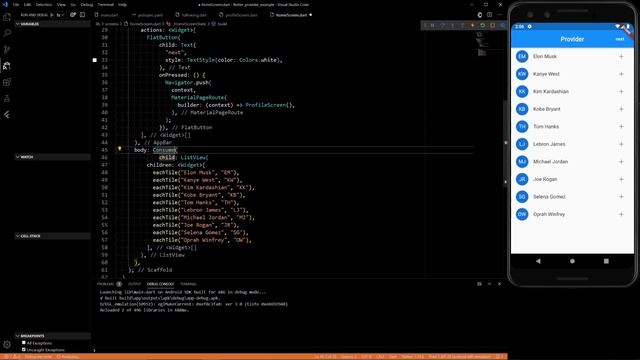Open the Manage gear in the activity bar
Viewport: 640px width, 360px height.
coord(7,345)
